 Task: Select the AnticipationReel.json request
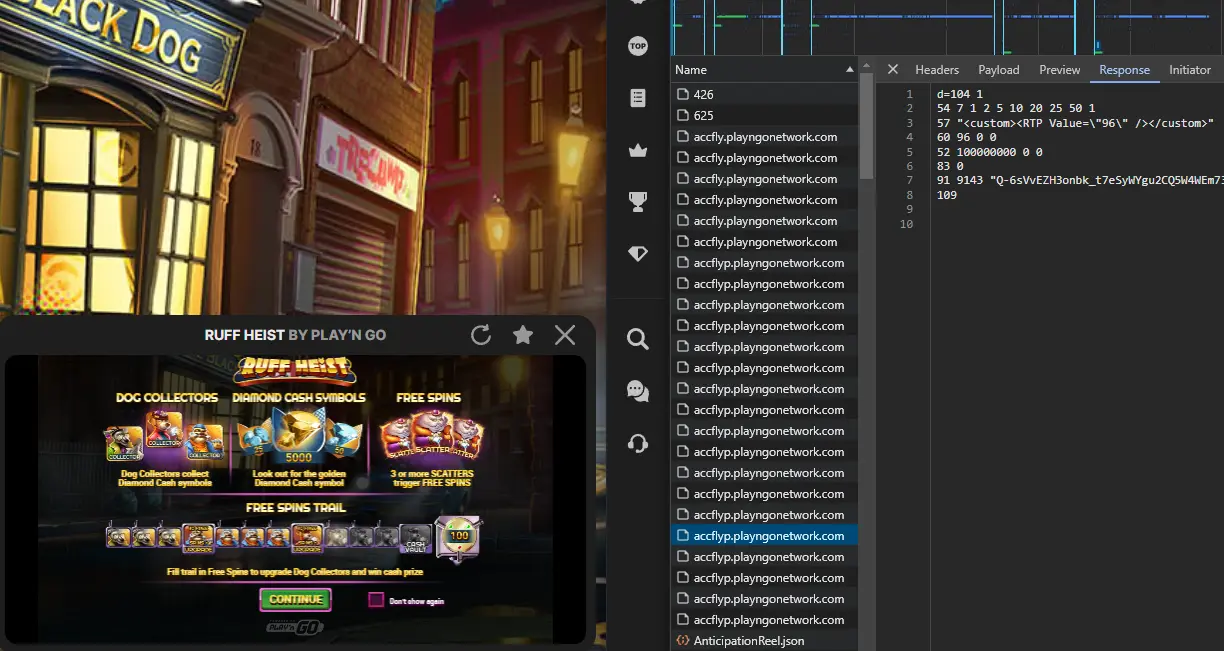click(x=765, y=641)
